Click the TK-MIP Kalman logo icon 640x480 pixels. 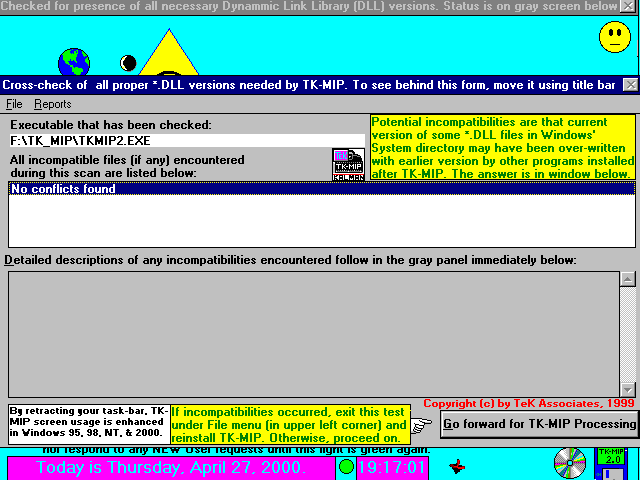pyautogui.click(x=348, y=164)
